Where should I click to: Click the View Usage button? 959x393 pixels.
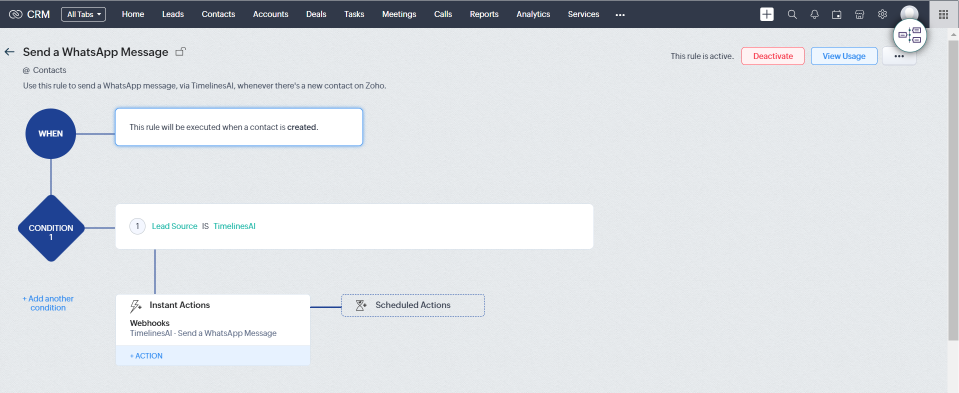pos(844,56)
